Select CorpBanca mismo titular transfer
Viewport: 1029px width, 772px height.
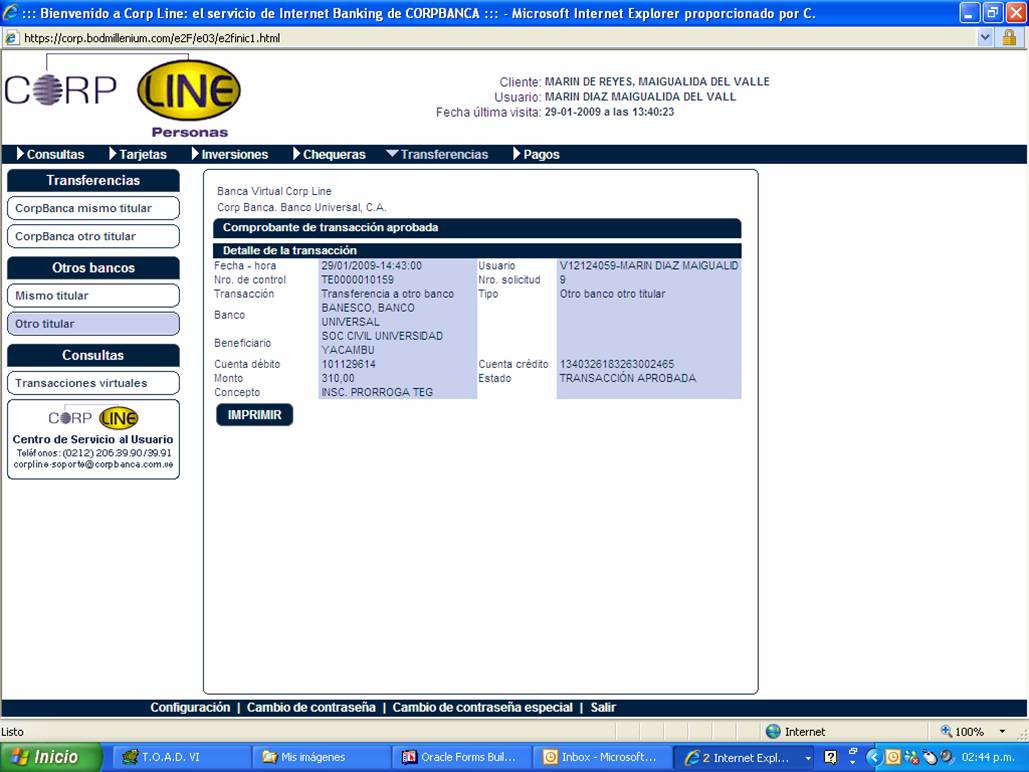93,208
